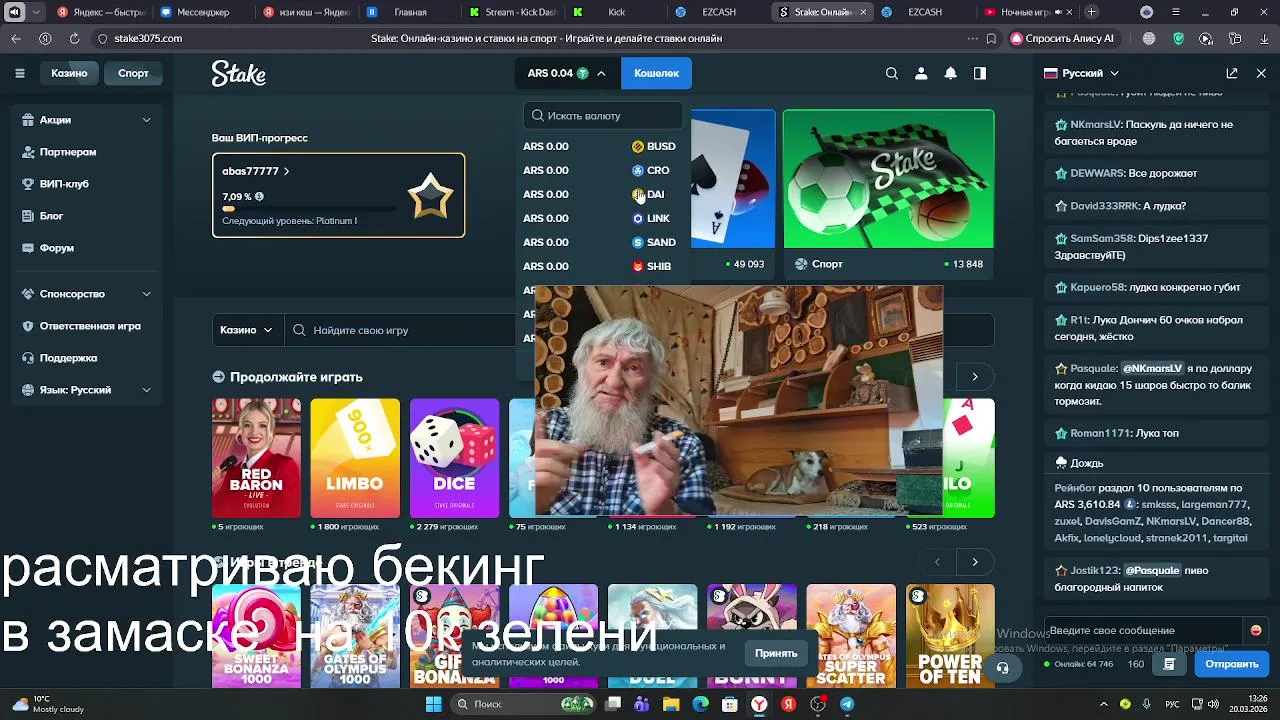
Task: Open Limbo game thumbnail
Action: 355,458
